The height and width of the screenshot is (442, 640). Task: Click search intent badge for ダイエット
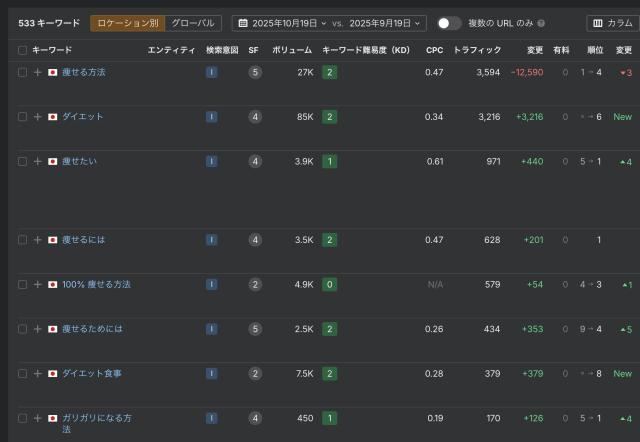tap(211, 117)
